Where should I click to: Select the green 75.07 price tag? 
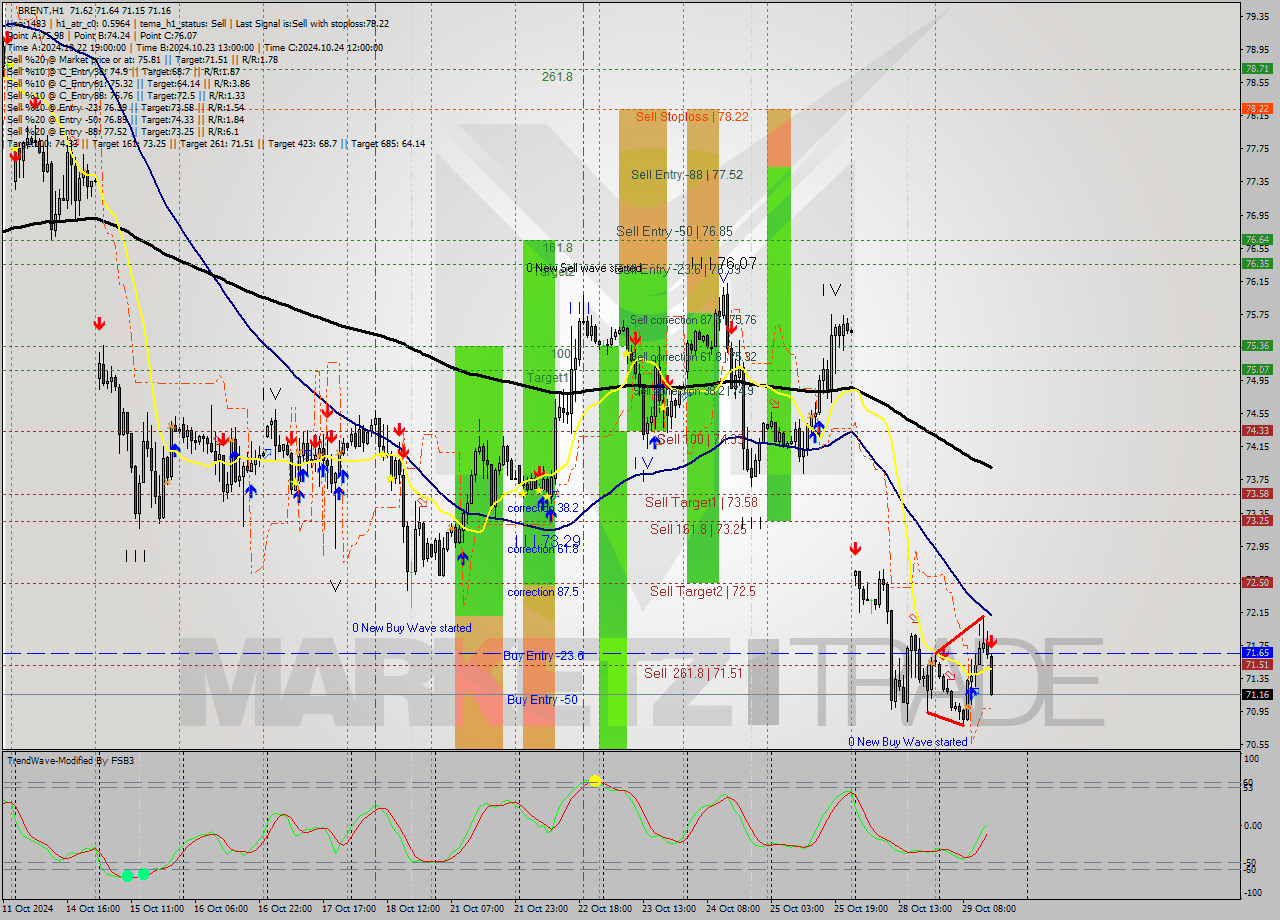1256,369
